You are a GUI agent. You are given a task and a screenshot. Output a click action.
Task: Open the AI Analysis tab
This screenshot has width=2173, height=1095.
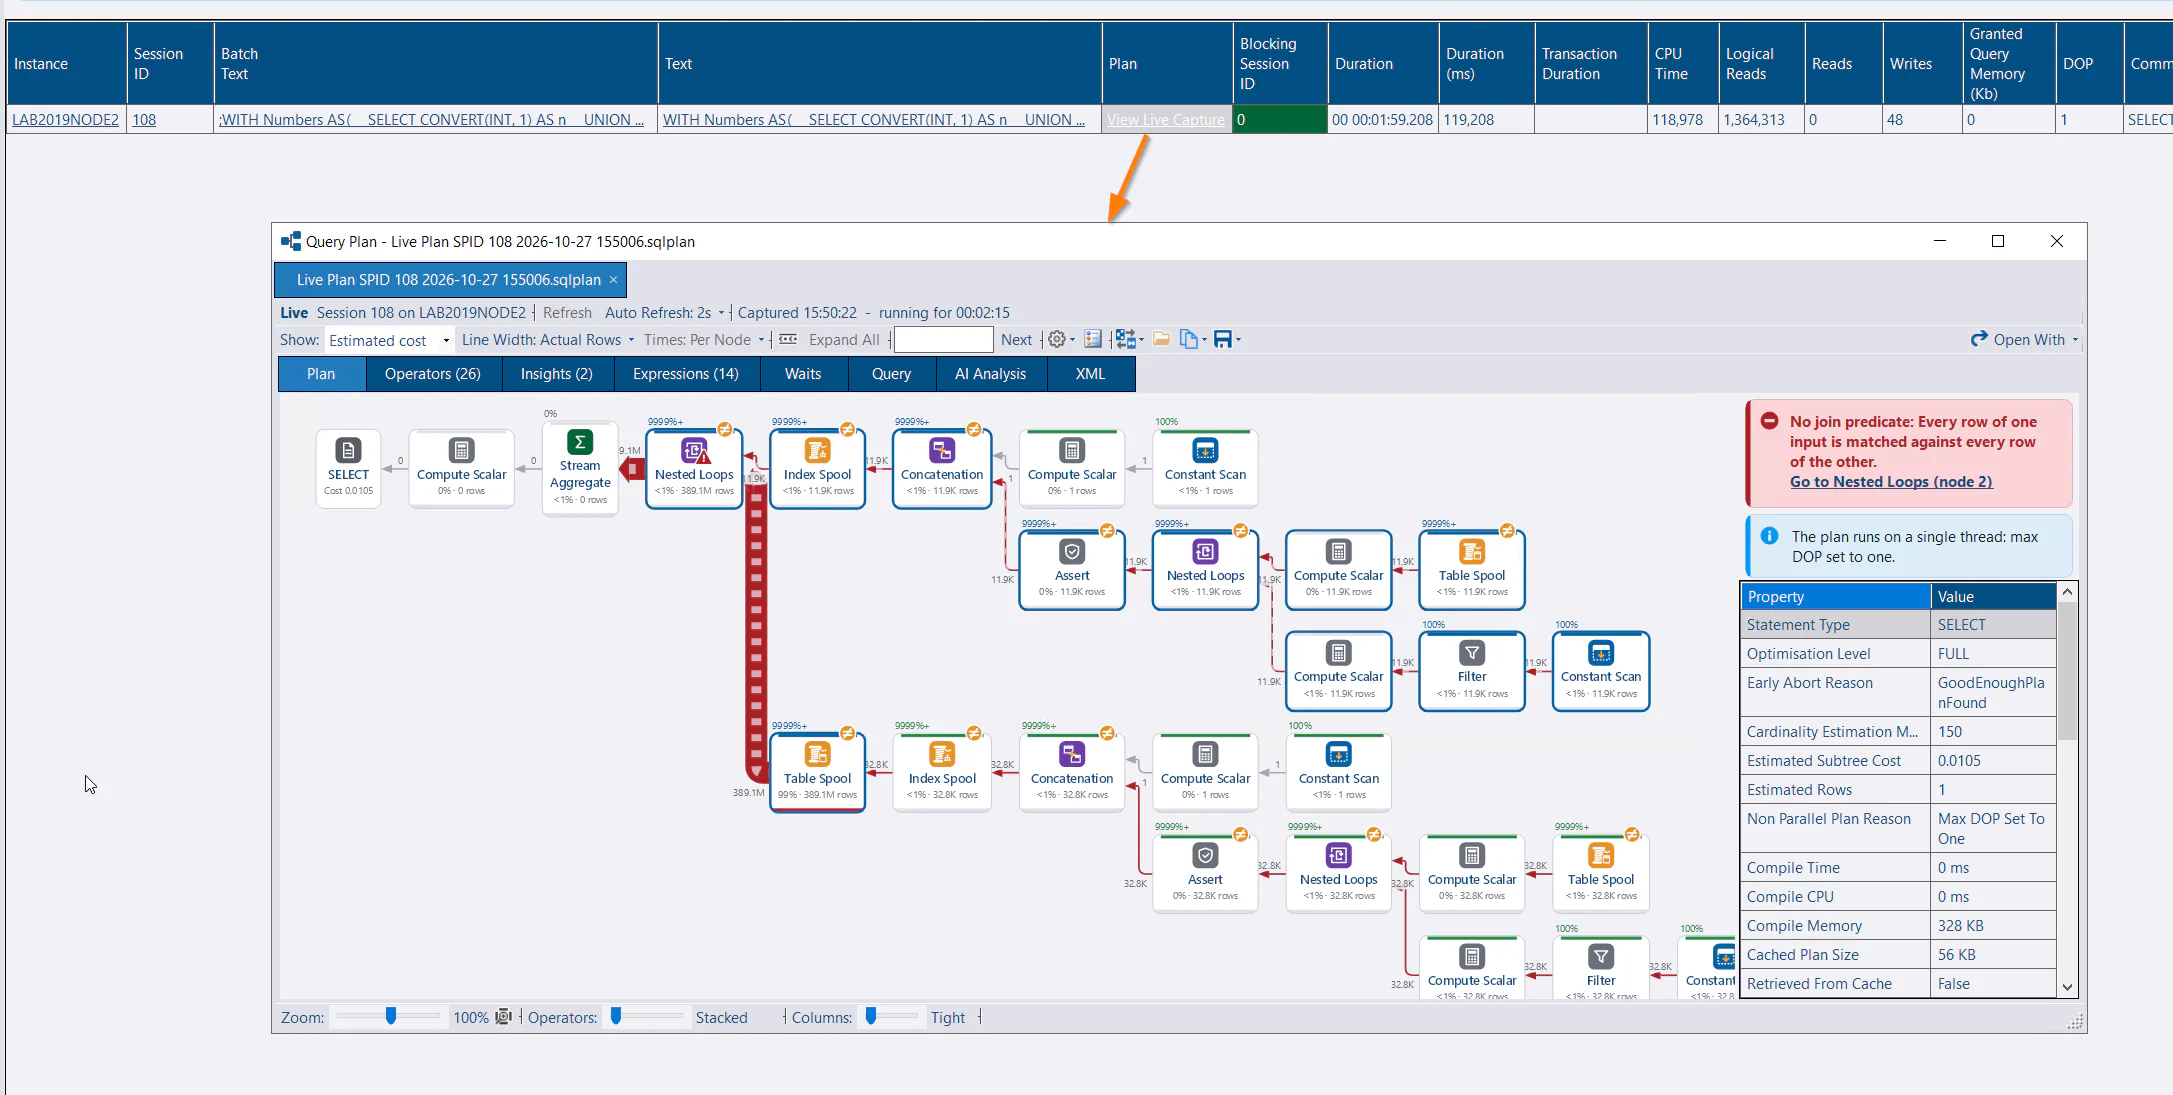click(x=990, y=374)
